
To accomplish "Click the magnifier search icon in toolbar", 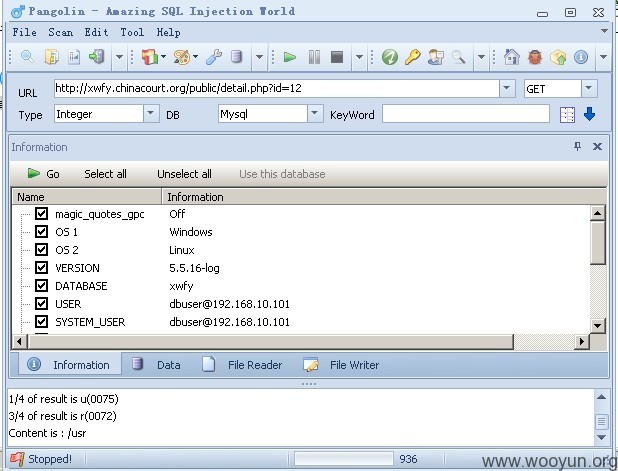I will [27, 57].
